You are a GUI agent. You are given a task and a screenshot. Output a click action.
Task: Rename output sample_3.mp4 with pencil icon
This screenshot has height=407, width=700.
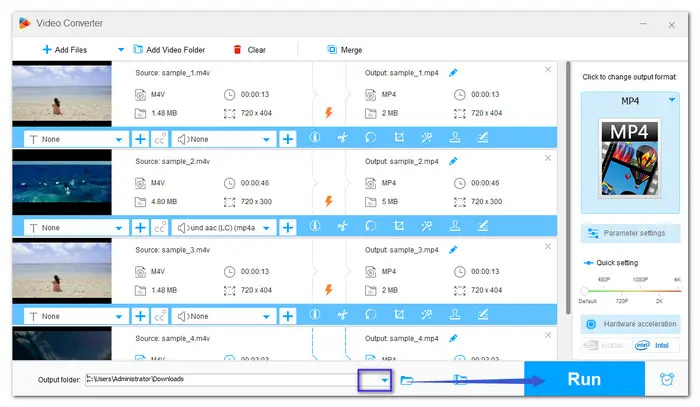[x=453, y=249]
